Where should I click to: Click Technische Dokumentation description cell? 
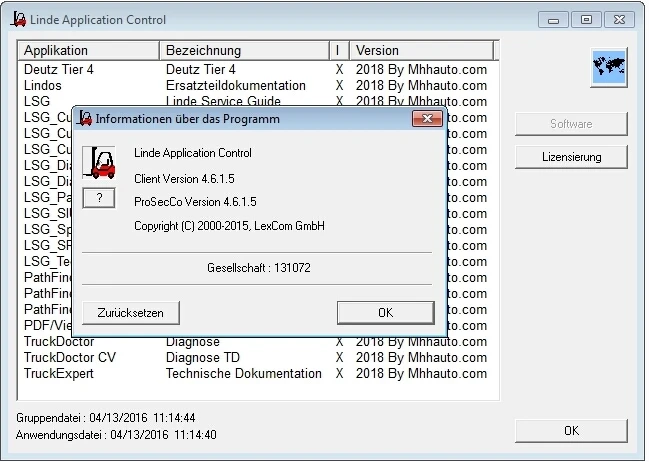point(243,373)
